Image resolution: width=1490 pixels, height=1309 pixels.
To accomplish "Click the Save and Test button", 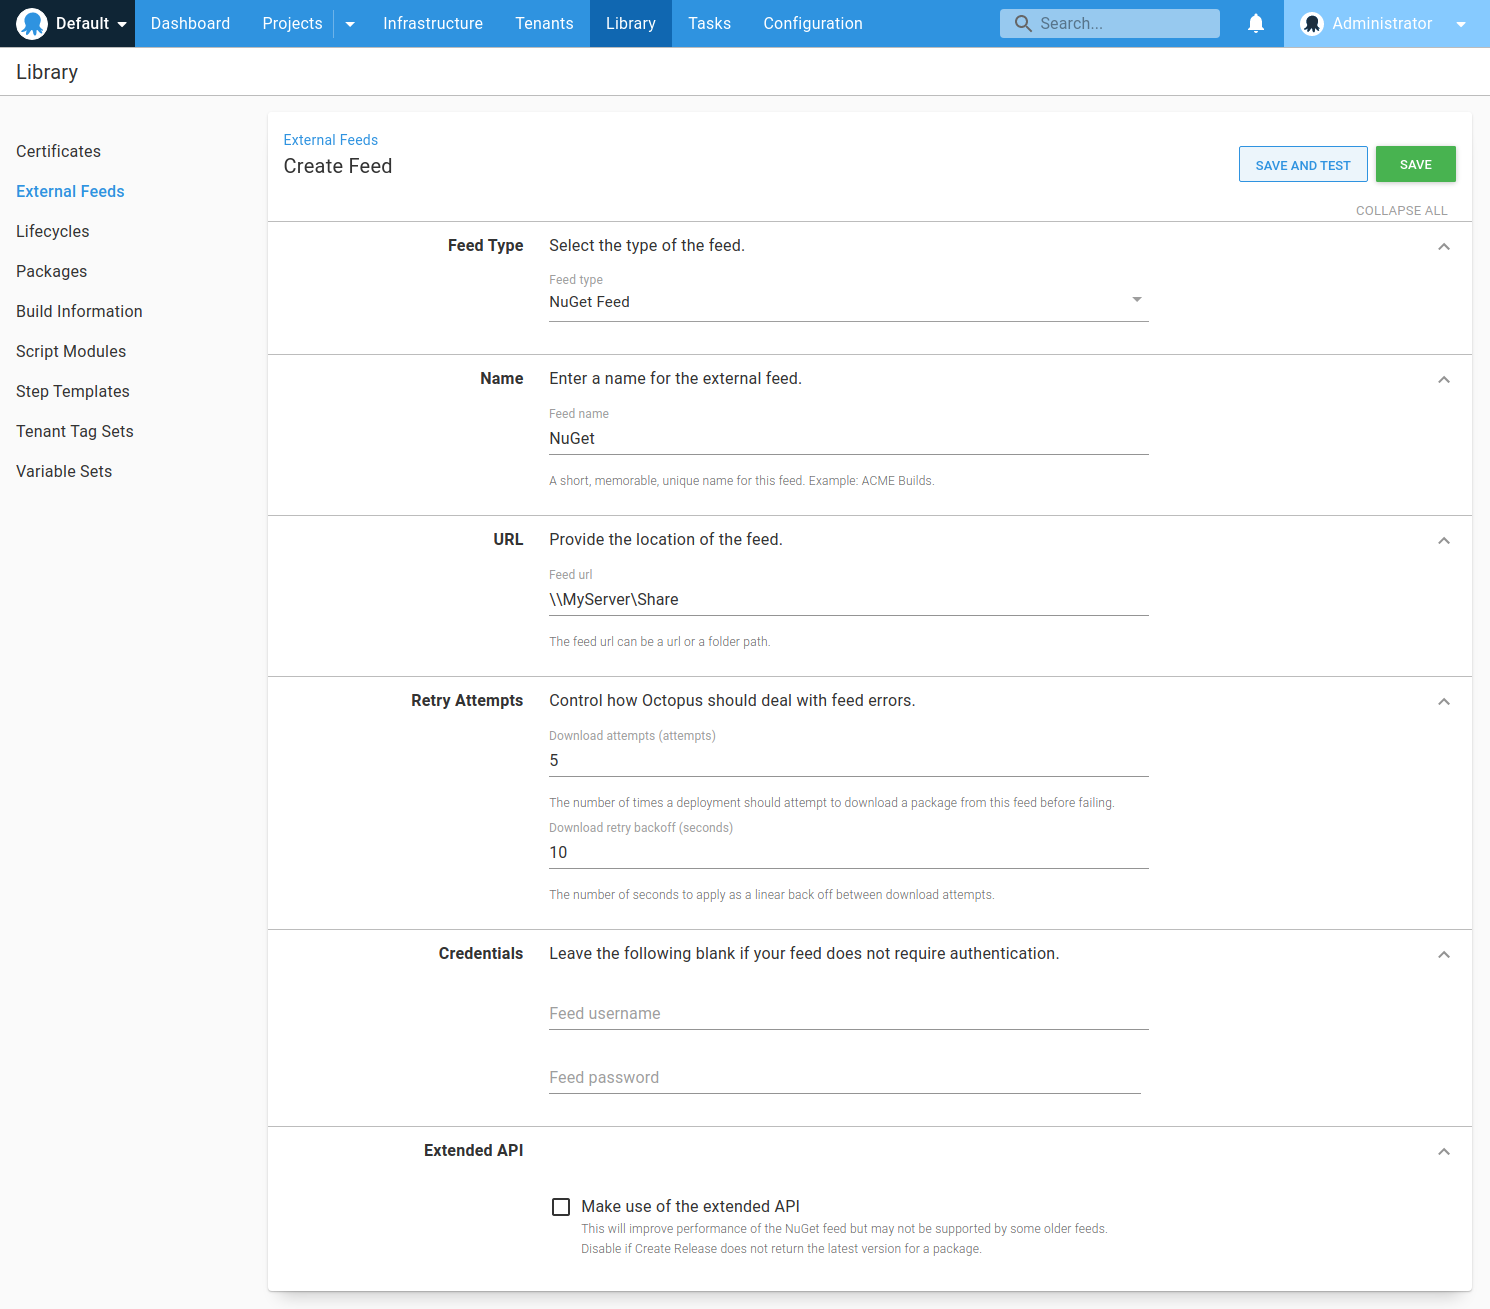I will click(x=1302, y=165).
